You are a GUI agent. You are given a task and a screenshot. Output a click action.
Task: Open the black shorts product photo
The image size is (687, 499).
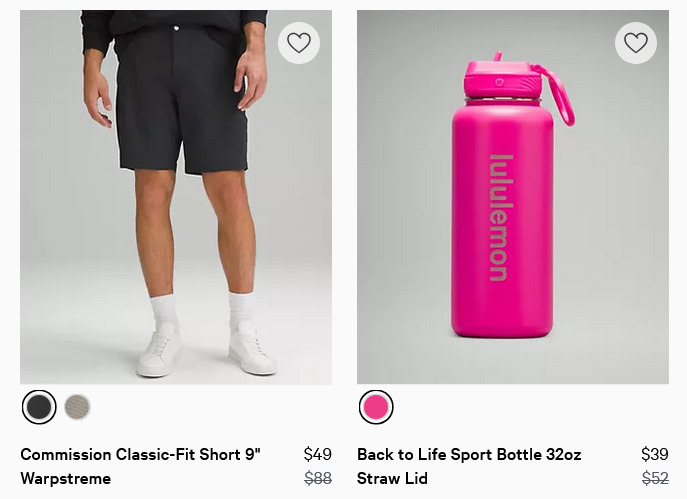[x=176, y=197]
